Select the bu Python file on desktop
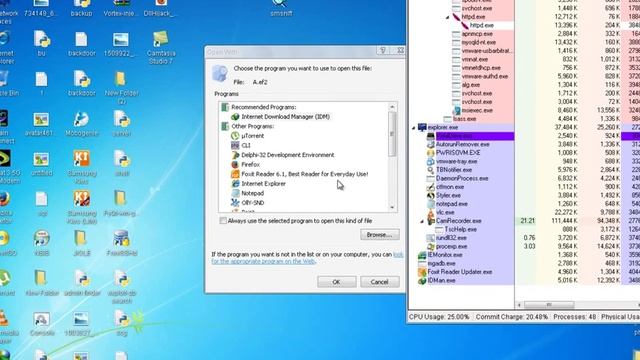Viewport: 640px width, 360px height. (x=41, y=43)
